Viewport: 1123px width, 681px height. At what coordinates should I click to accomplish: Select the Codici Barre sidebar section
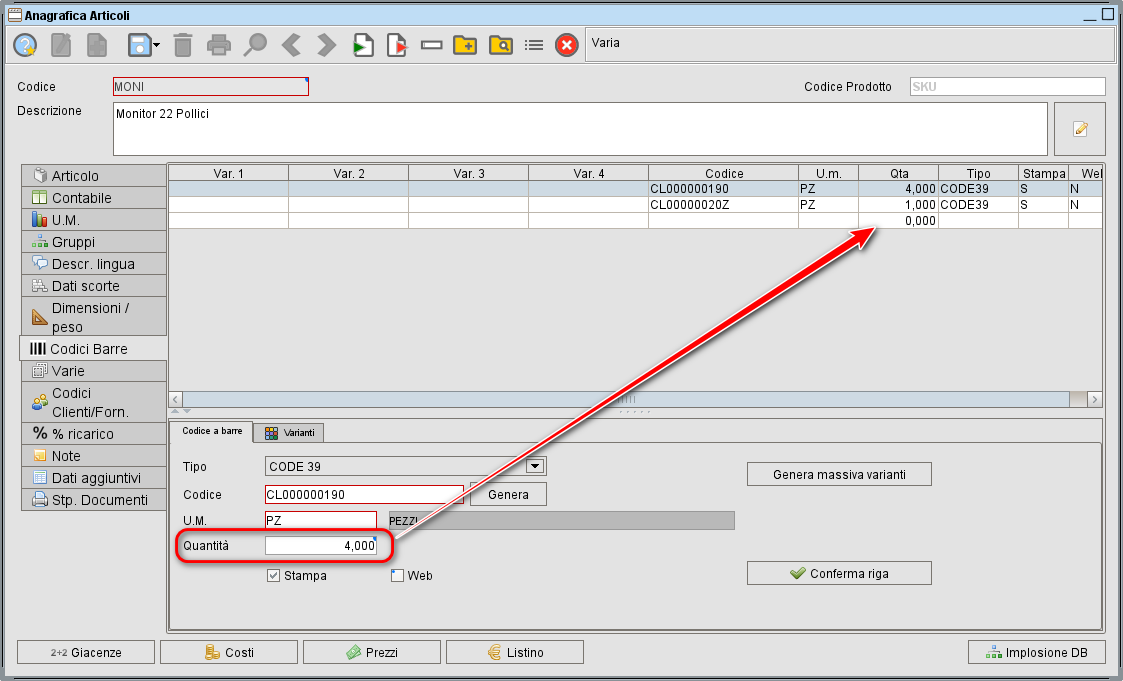coord(90,348)
